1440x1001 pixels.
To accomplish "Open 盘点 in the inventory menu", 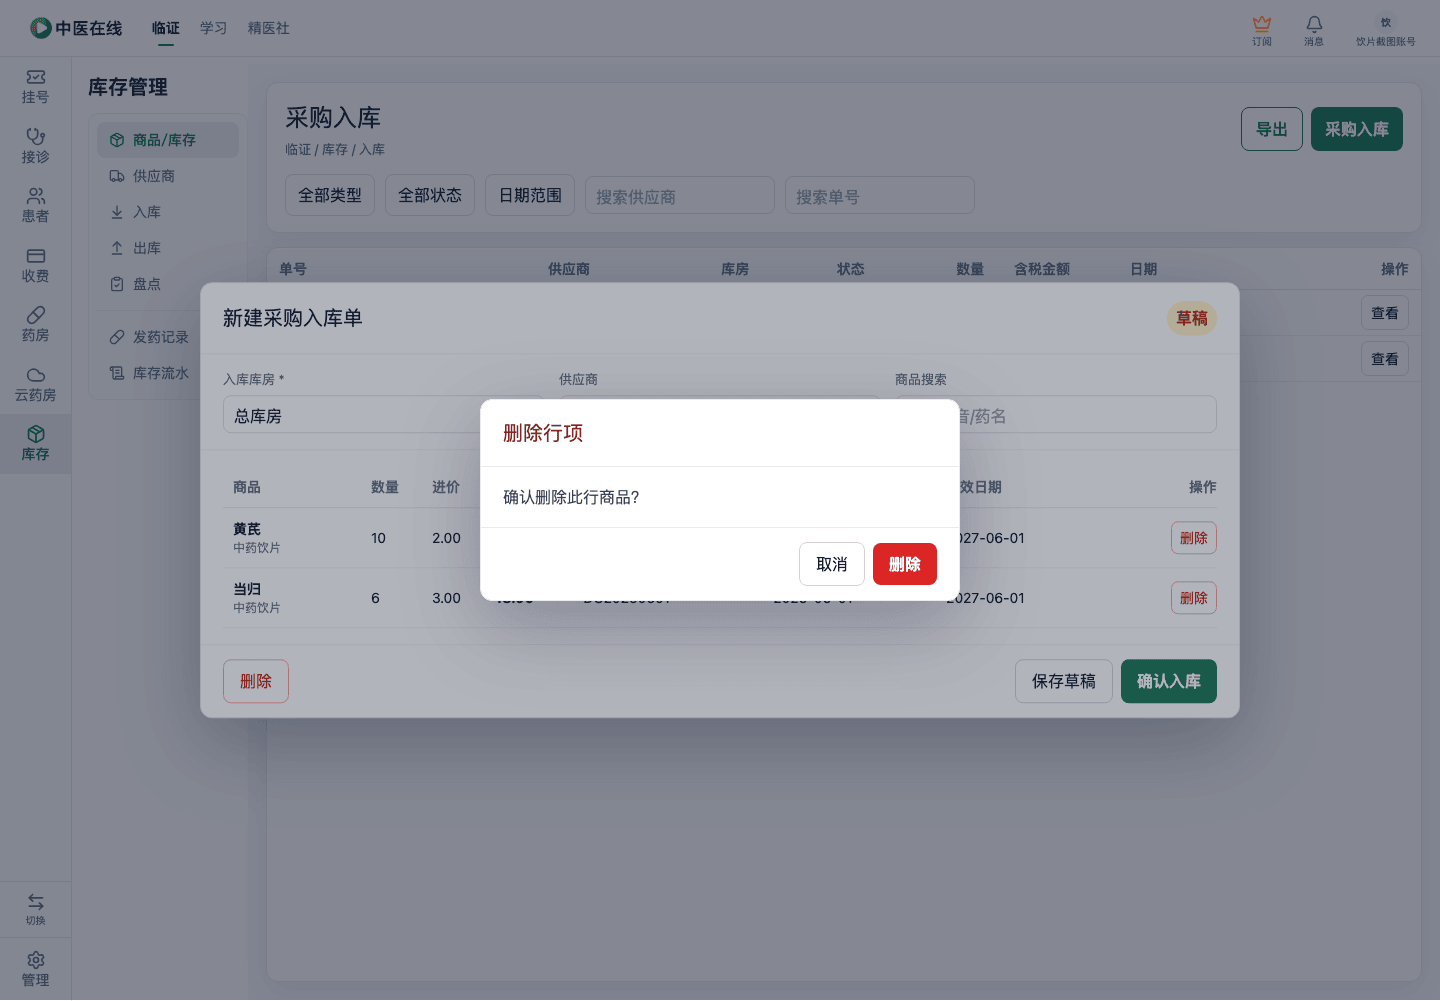I will [168, 284].
